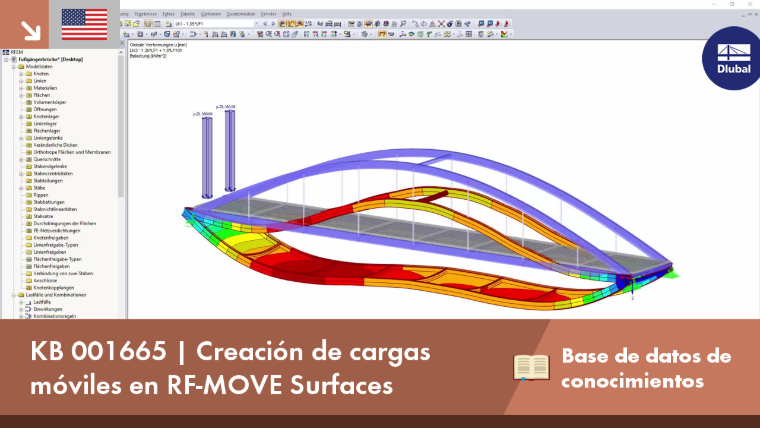Open the Zusatzmodule menu
The width and height of the screenshot is (760, 428).
[241, 14]
